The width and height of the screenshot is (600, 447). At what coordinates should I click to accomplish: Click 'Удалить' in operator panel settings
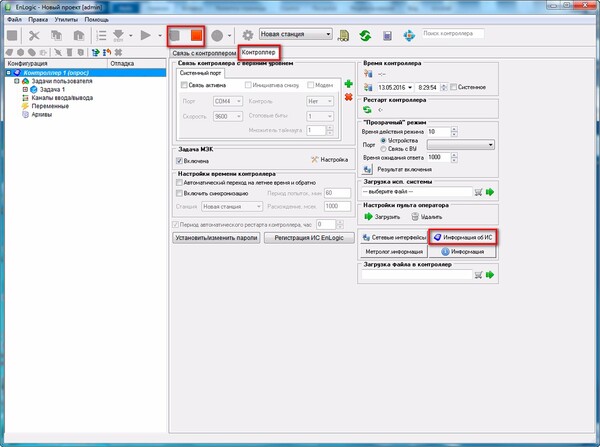(427, 217)
